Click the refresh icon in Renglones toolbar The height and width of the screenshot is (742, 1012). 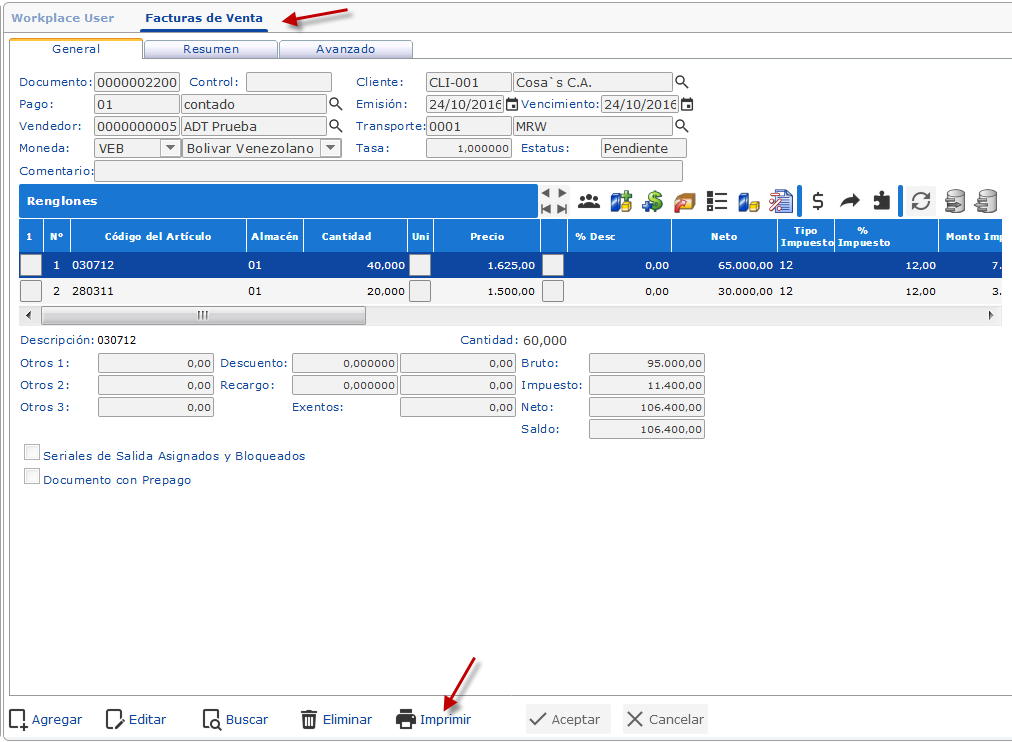coord(921,201)
